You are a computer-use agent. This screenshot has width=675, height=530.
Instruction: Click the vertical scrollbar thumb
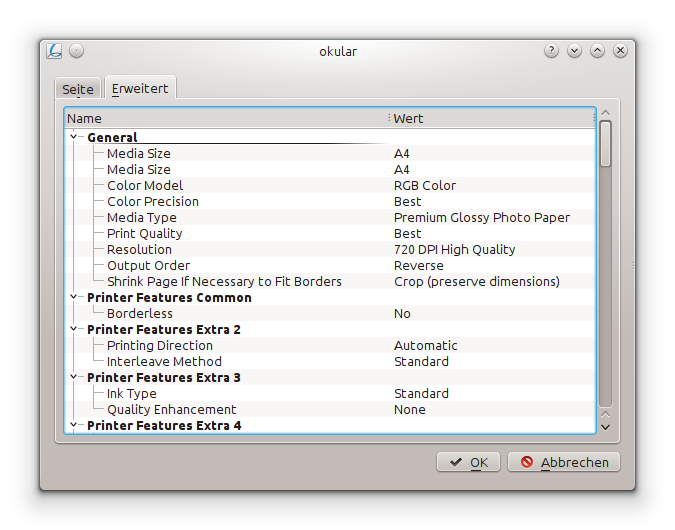pyautogui.click(x=605, y=143)
